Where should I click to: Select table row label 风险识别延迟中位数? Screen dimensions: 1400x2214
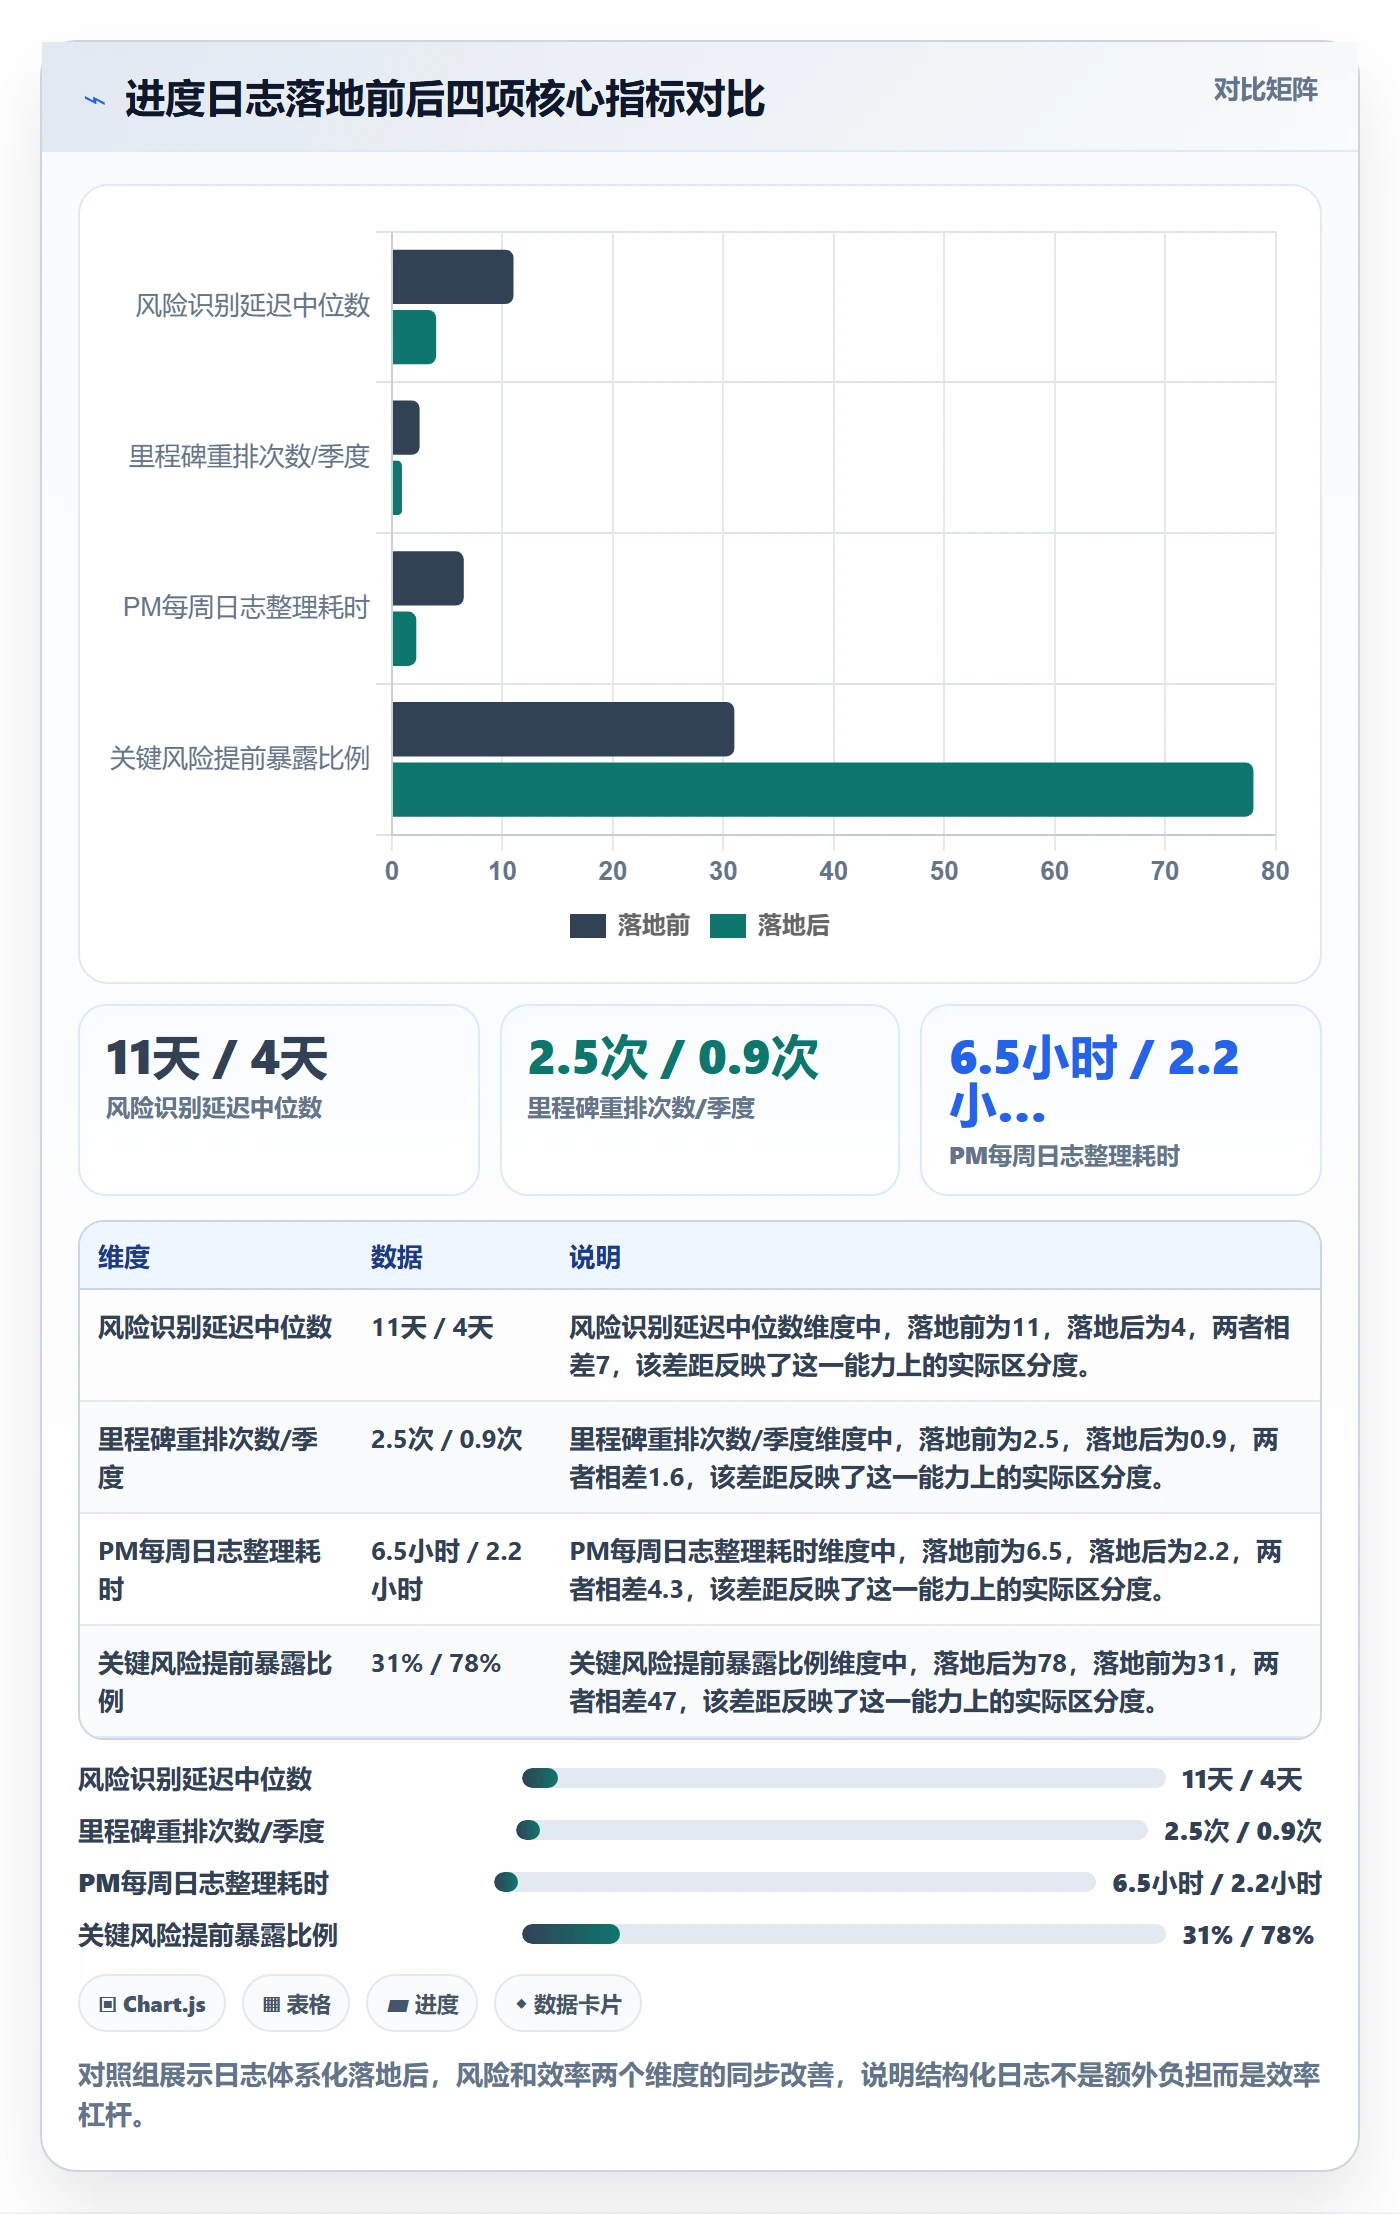(x=215, y=1327)
